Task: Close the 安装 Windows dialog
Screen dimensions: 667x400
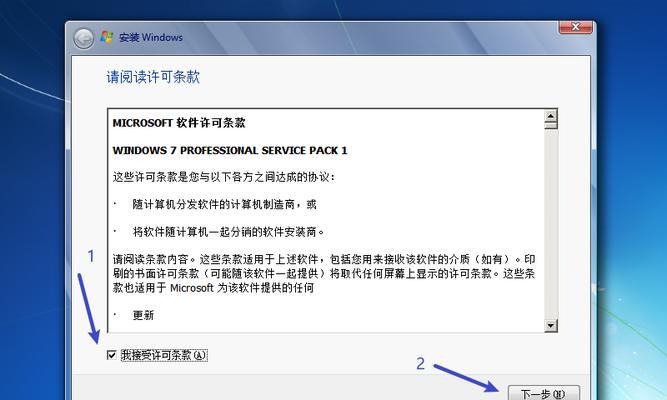Action: point(575,27)
